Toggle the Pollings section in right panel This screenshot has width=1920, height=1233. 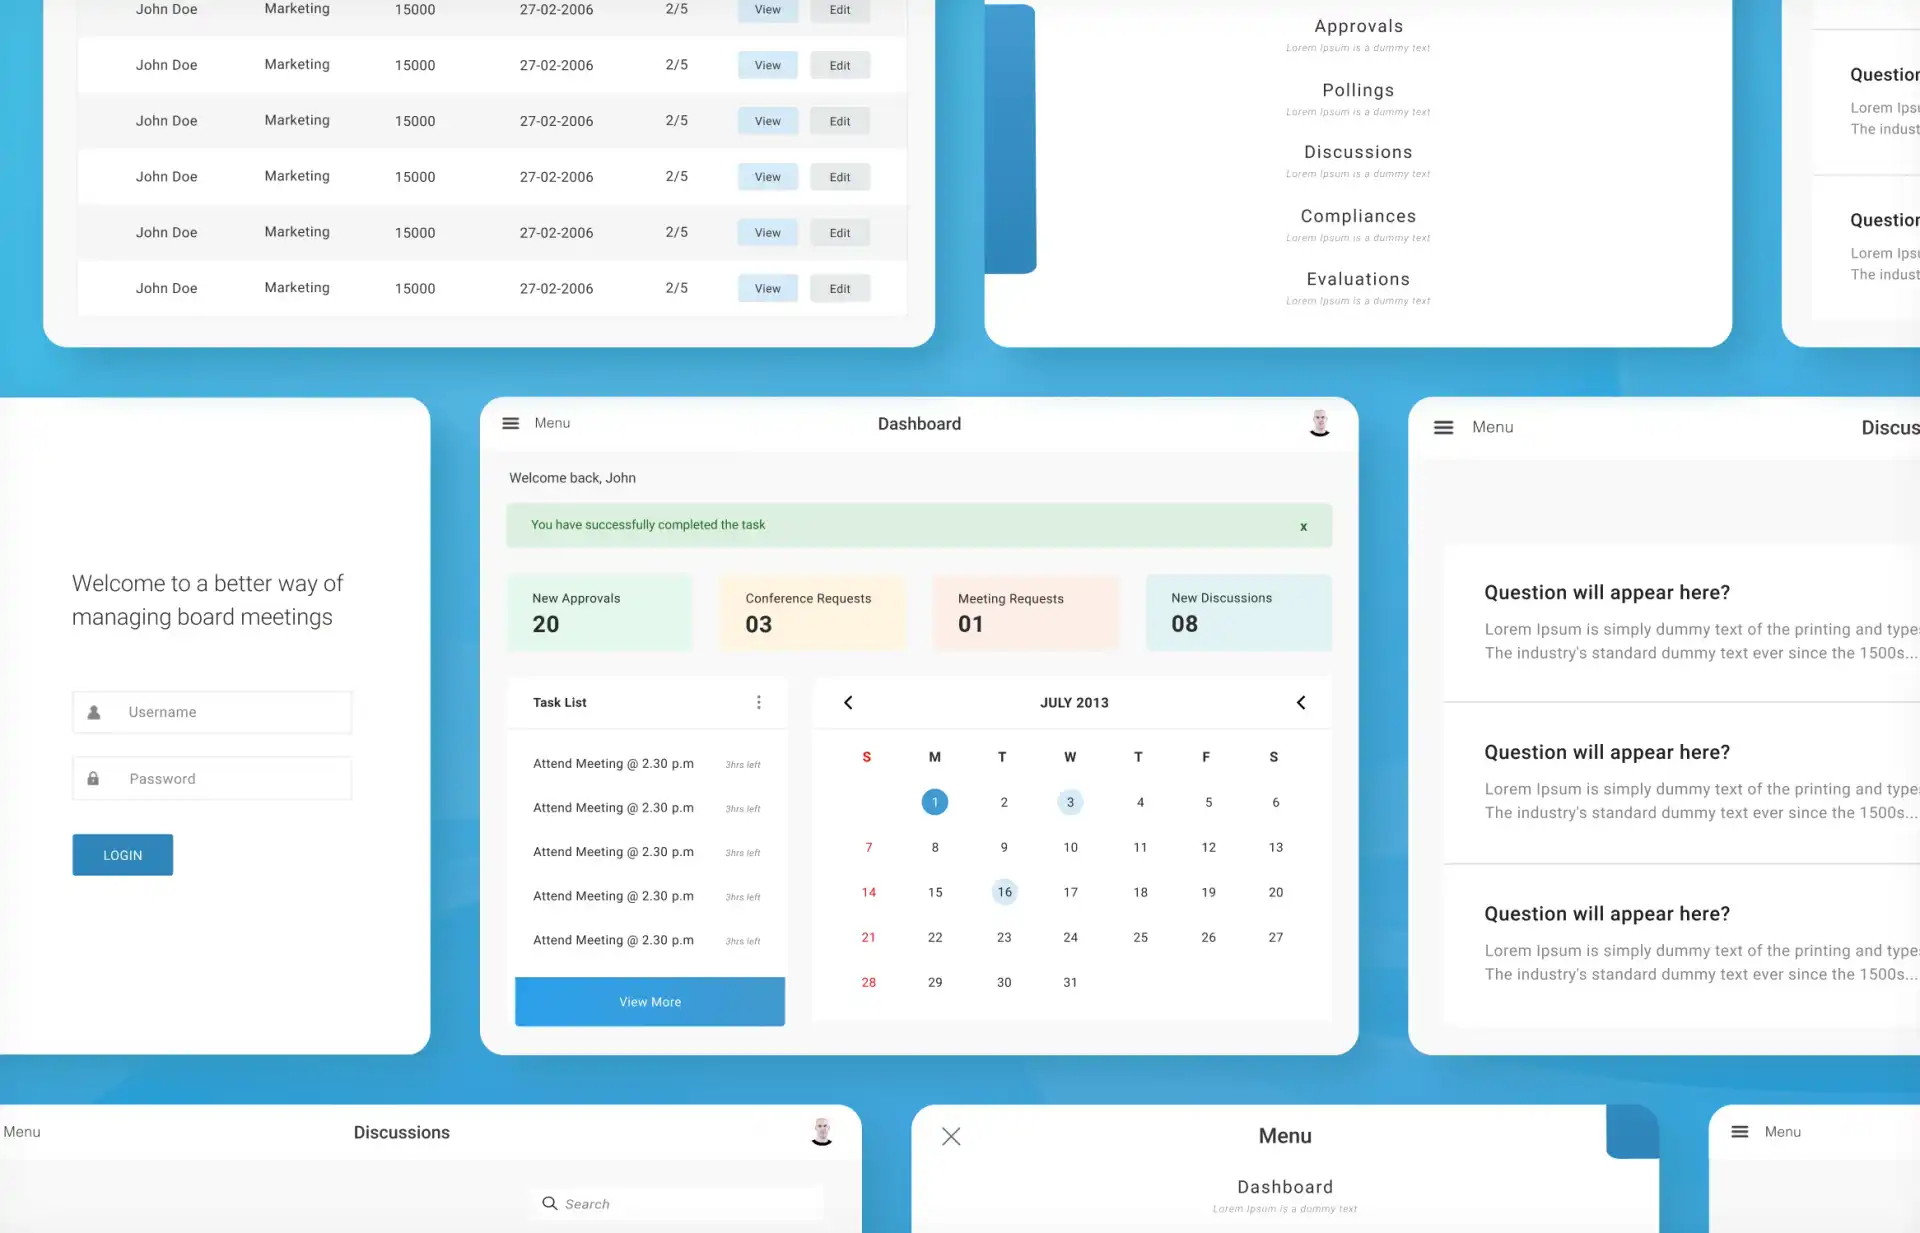[x=1357, y=88]
